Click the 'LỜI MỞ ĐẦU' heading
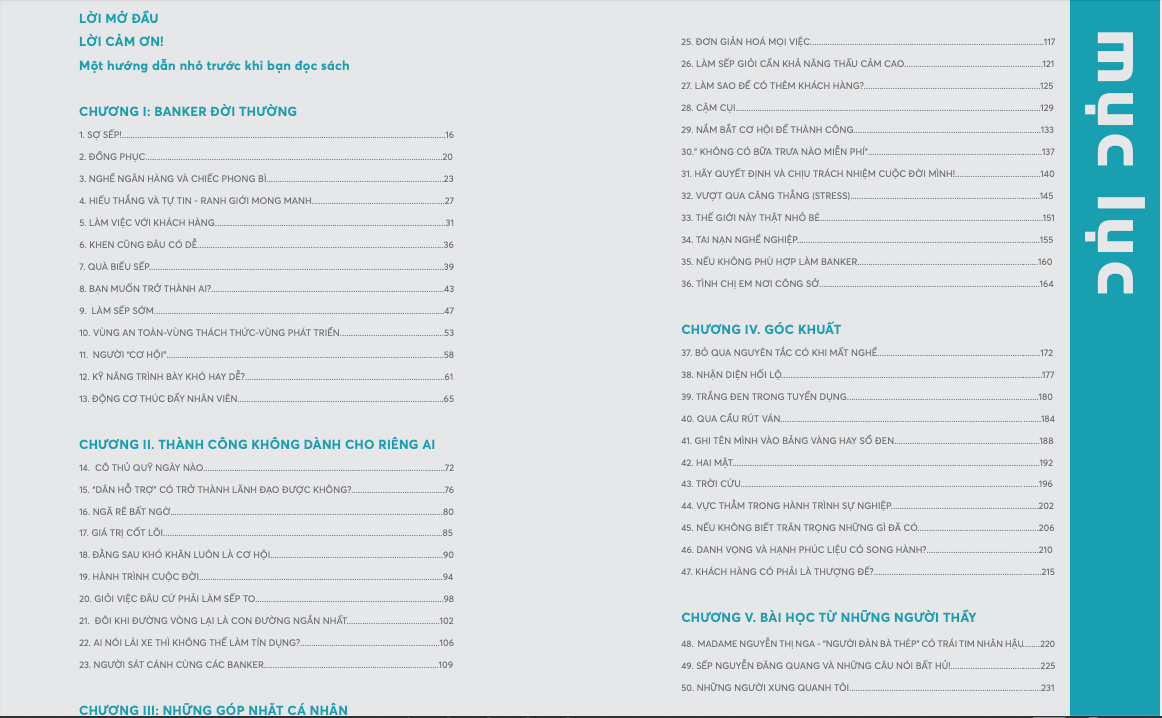 click(x=118, y=18)
